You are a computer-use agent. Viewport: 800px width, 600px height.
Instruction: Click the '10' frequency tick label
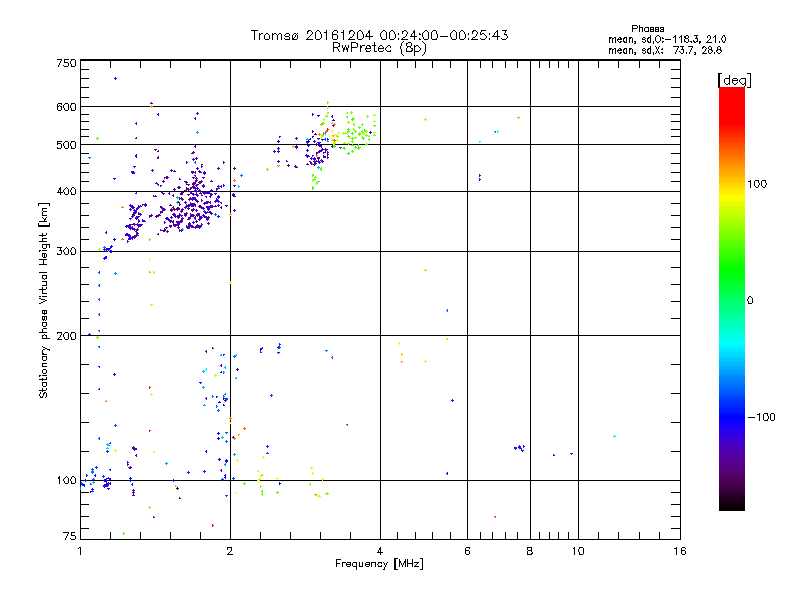tap(578, 551)
